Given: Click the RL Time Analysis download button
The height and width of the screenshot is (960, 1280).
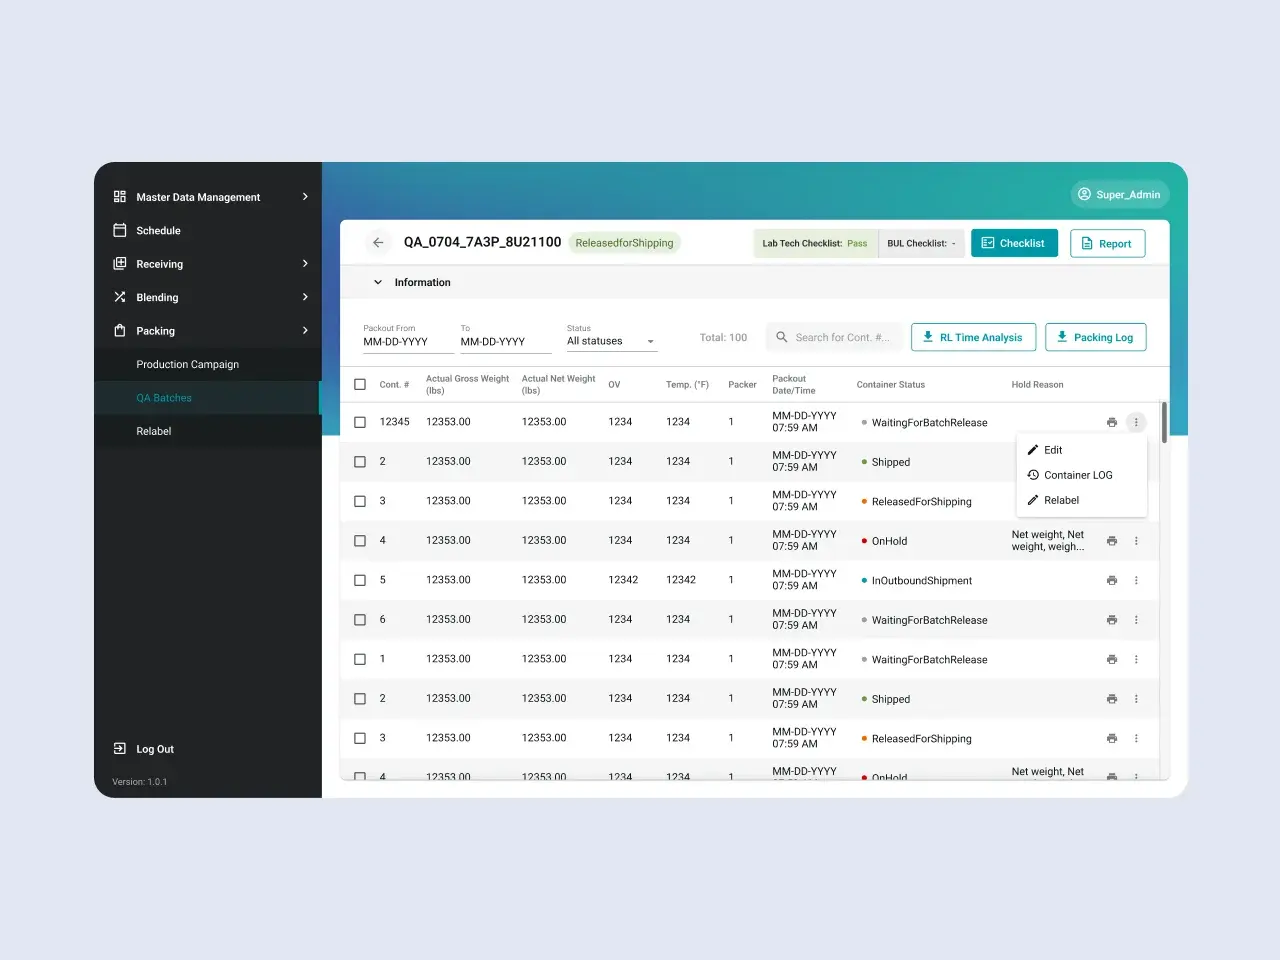Looking at the screenshot, I should (972, 337).
